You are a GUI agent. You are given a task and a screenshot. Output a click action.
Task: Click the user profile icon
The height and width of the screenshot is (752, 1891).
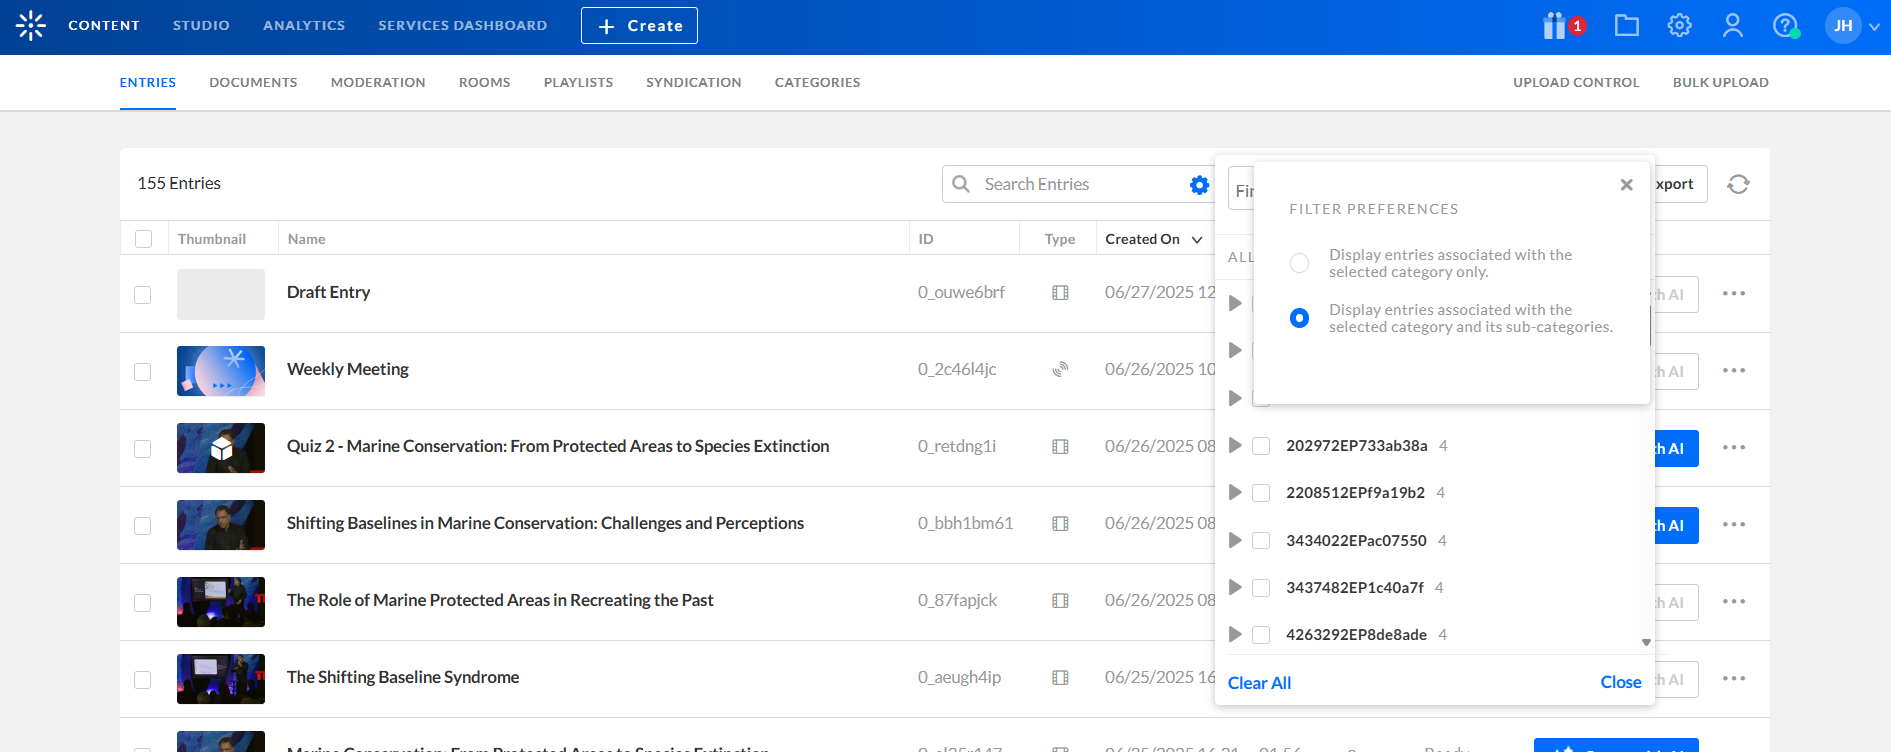pos(1733,26)
